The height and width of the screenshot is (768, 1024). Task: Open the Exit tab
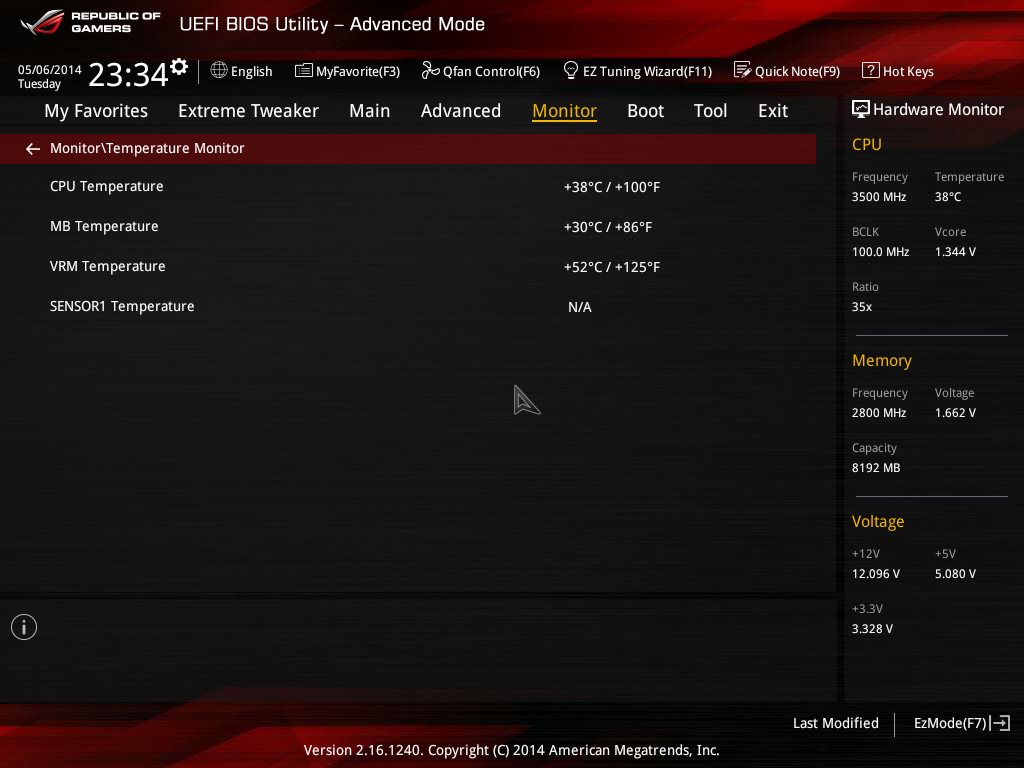[x=773, y=111]
